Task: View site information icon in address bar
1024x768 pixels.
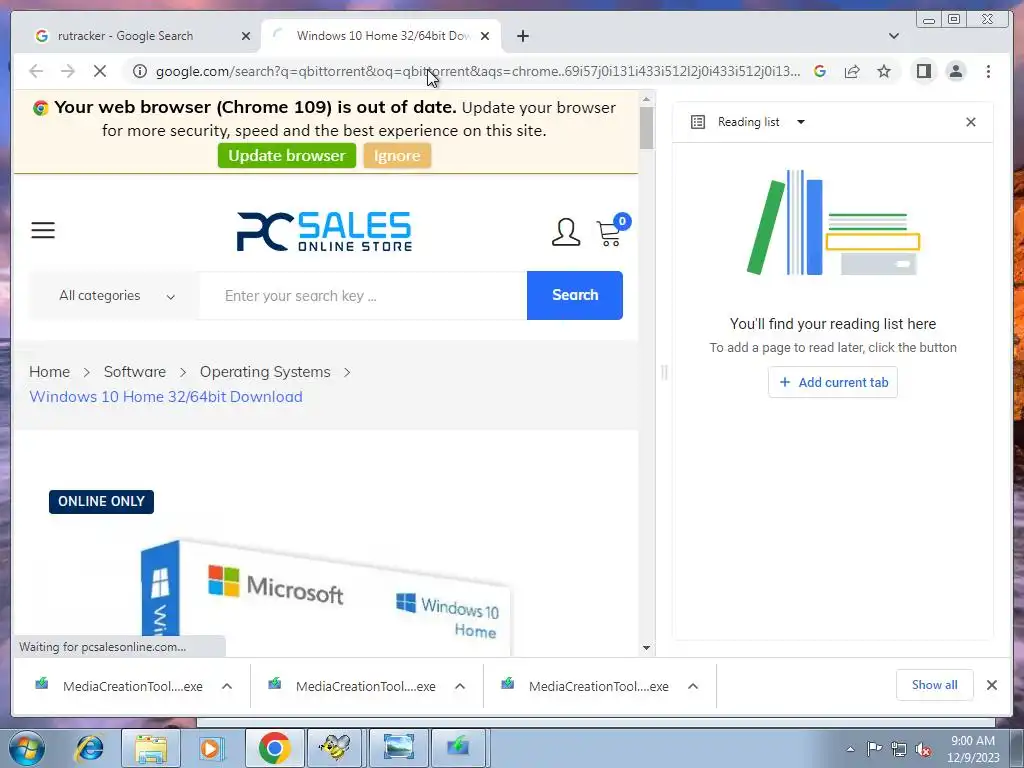Action: 140,71
